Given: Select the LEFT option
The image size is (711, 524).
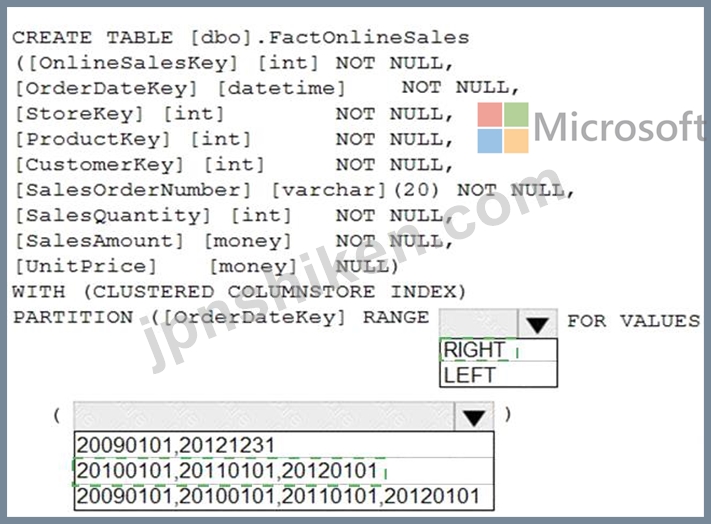Looking at the screenshot, I should pyautogui.click(x=498, y=374).
